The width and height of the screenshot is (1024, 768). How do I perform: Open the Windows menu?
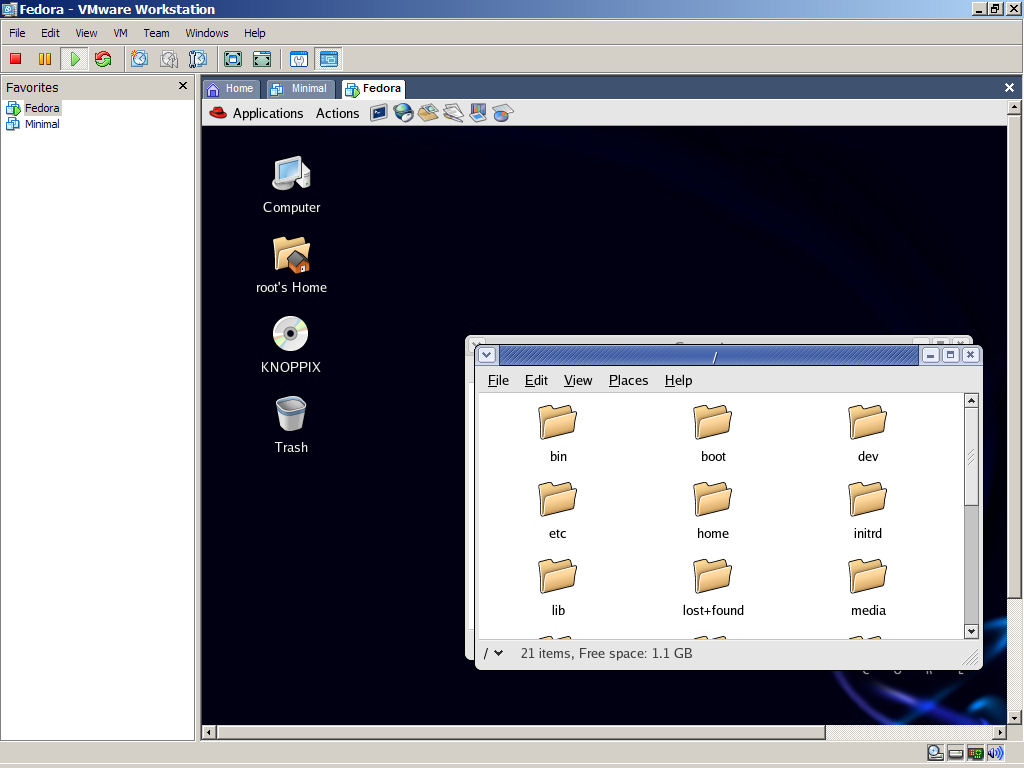pyautogui.click(x=206, y=33)
